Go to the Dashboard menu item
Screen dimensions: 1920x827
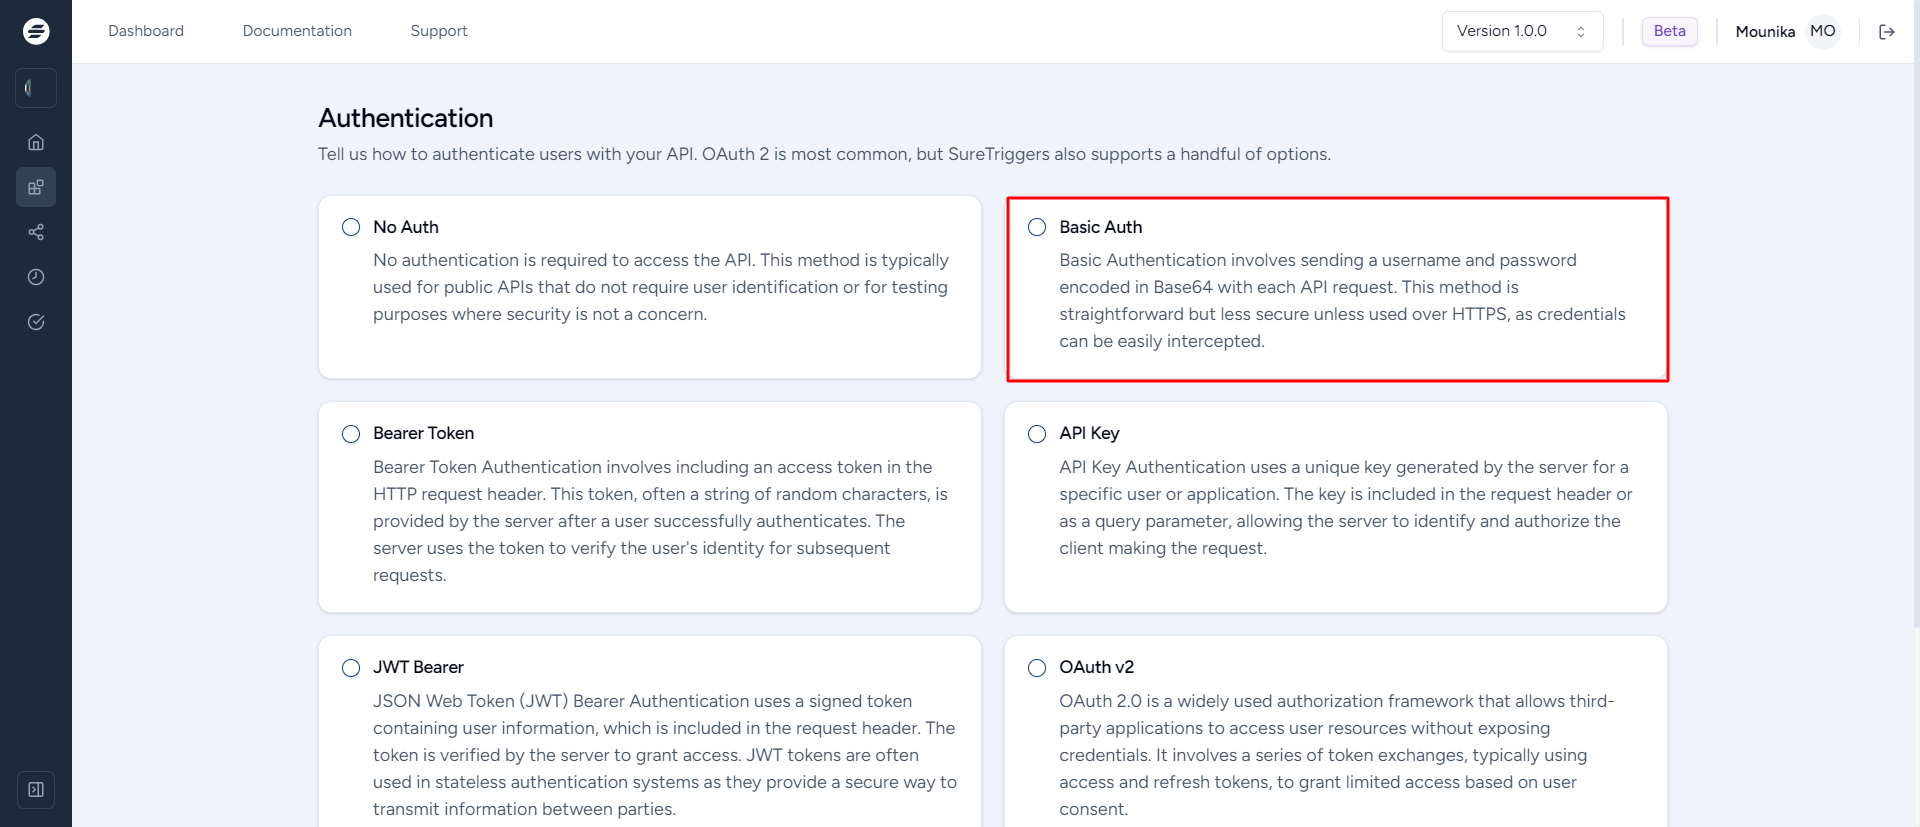(146, 31)
